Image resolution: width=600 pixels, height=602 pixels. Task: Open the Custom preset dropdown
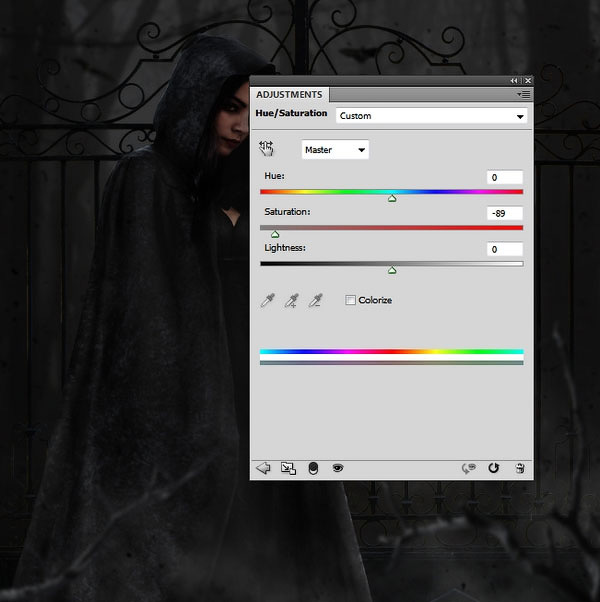pos(431,116)
